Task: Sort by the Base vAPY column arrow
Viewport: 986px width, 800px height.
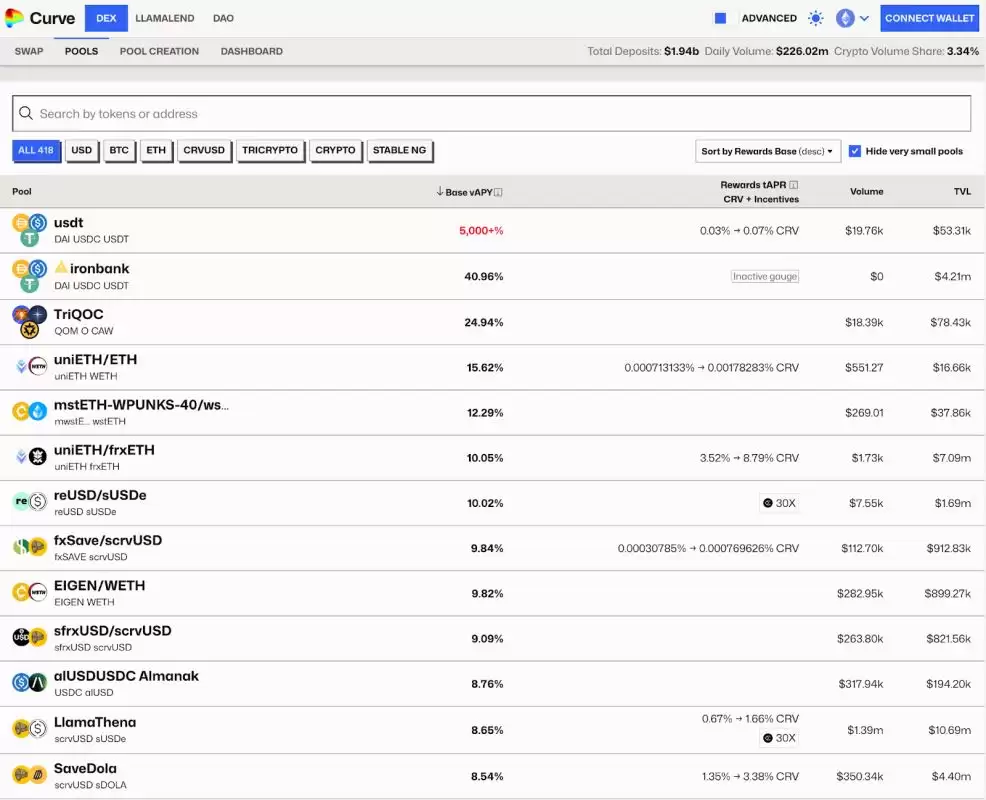Action: click(x=440, y=192)
